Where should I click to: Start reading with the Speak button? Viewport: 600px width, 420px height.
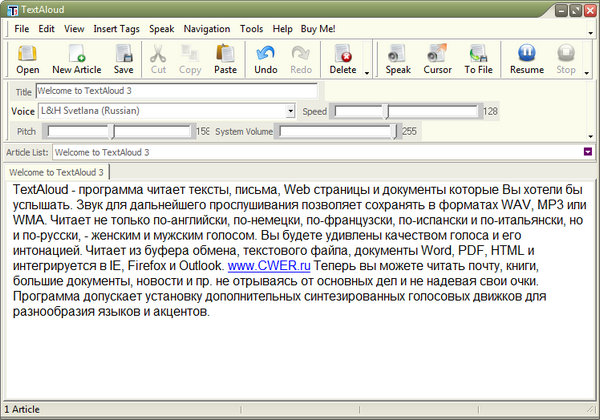[x=398, y=58]
